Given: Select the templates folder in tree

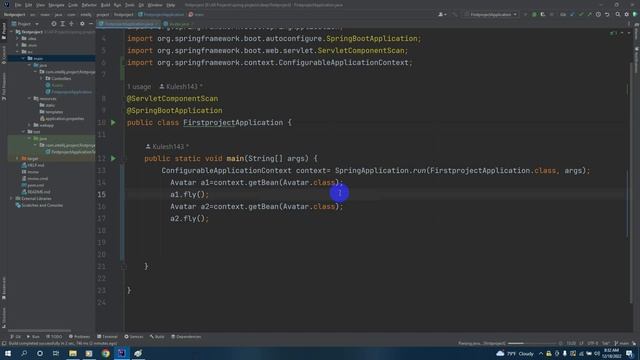Looking at the screenshot, I should 51,112.
